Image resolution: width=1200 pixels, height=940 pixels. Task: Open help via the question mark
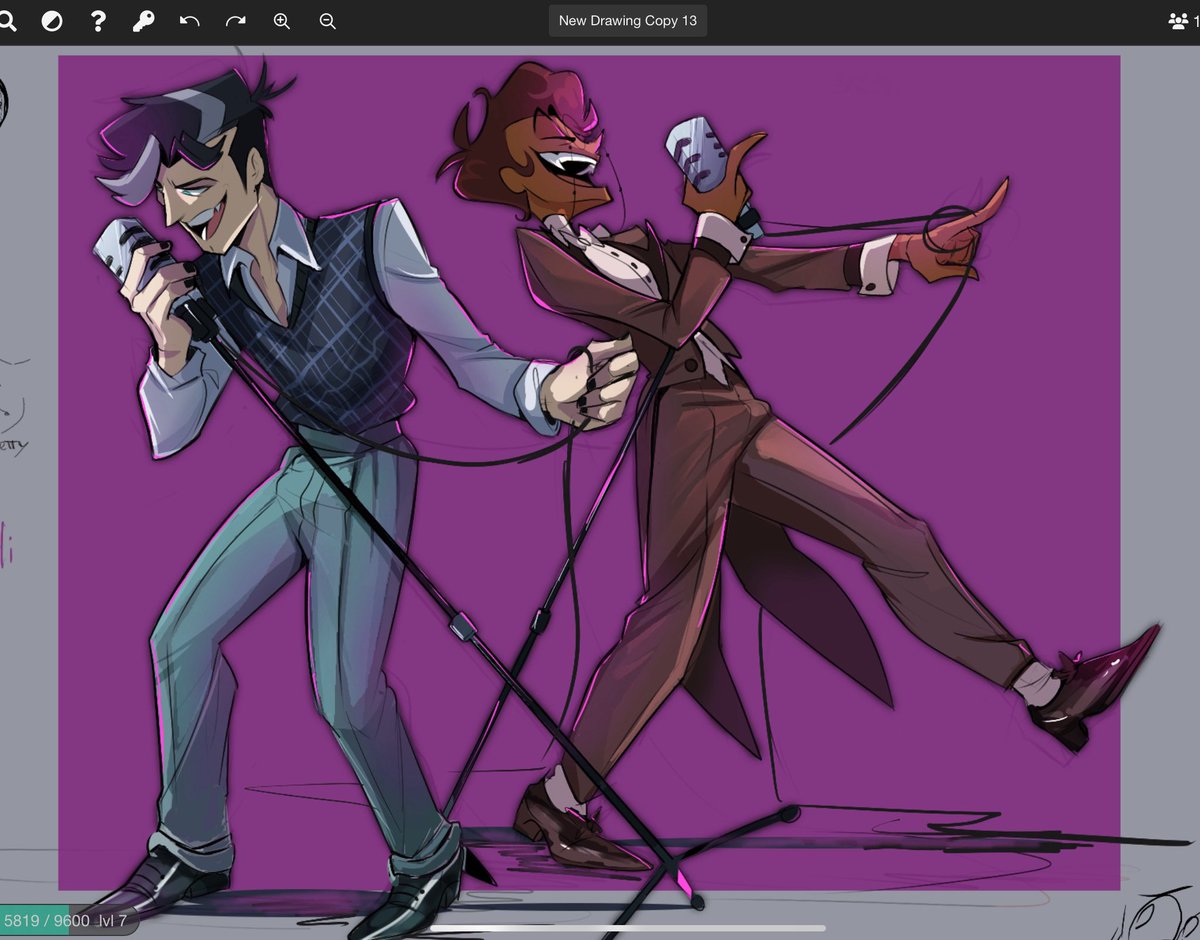(x=98, y=21)
